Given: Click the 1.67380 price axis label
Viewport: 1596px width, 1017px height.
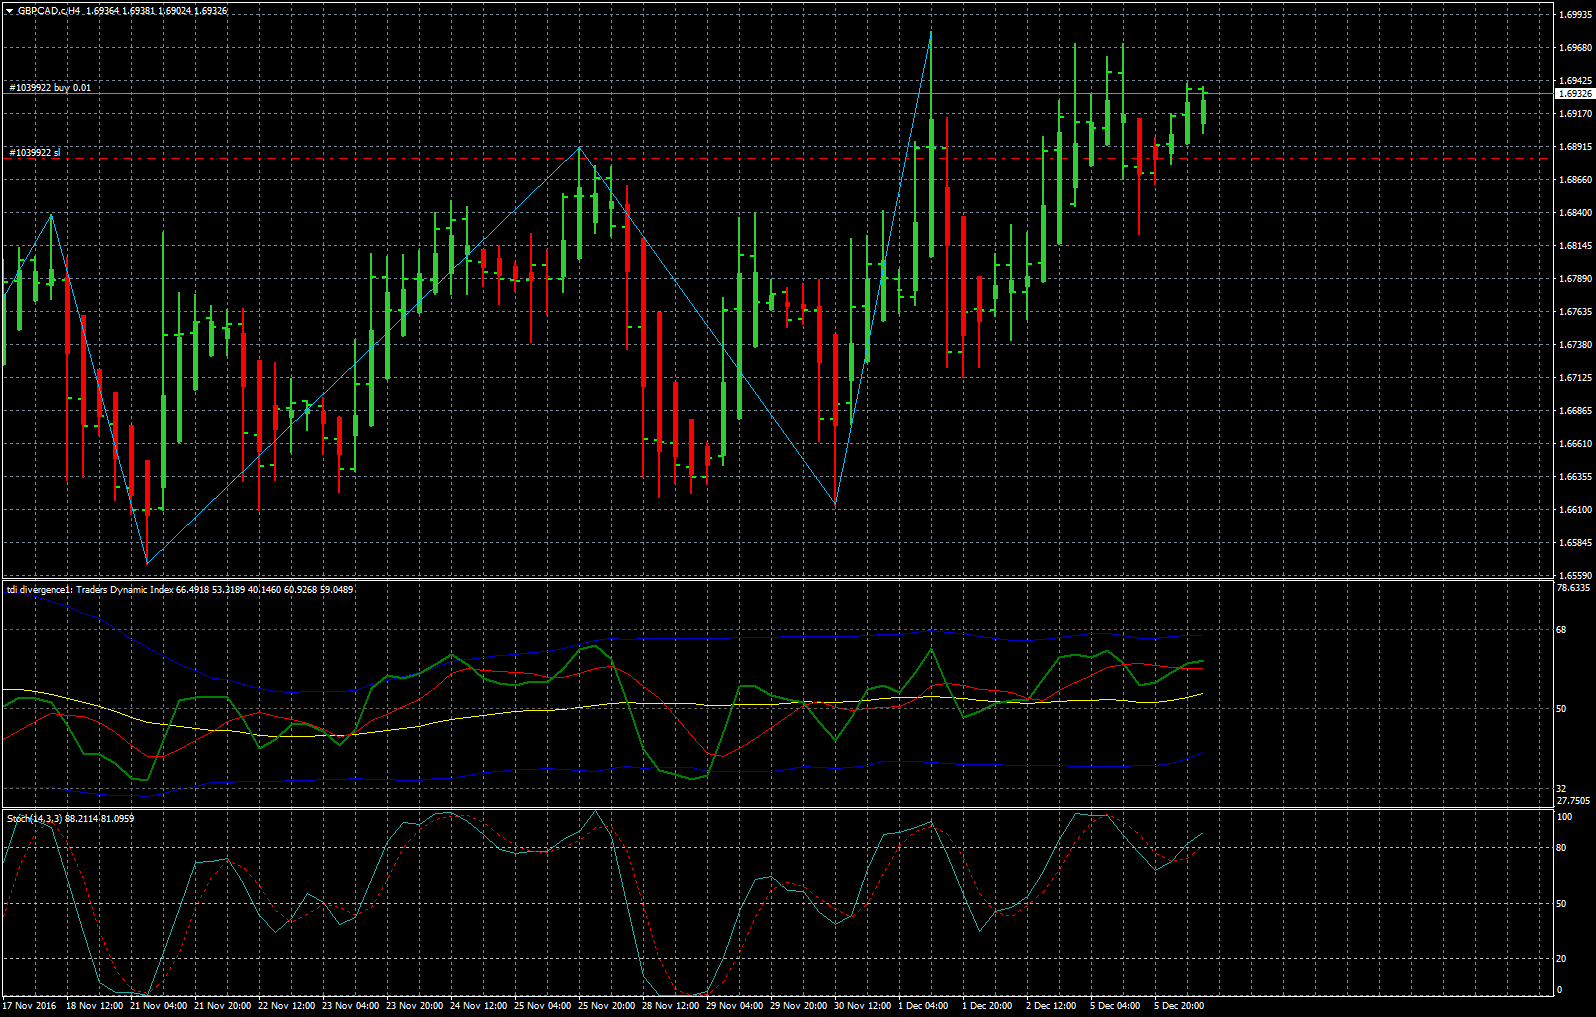Looking at the screenshot, I should pyautogui.click(x=1575, y=345).
